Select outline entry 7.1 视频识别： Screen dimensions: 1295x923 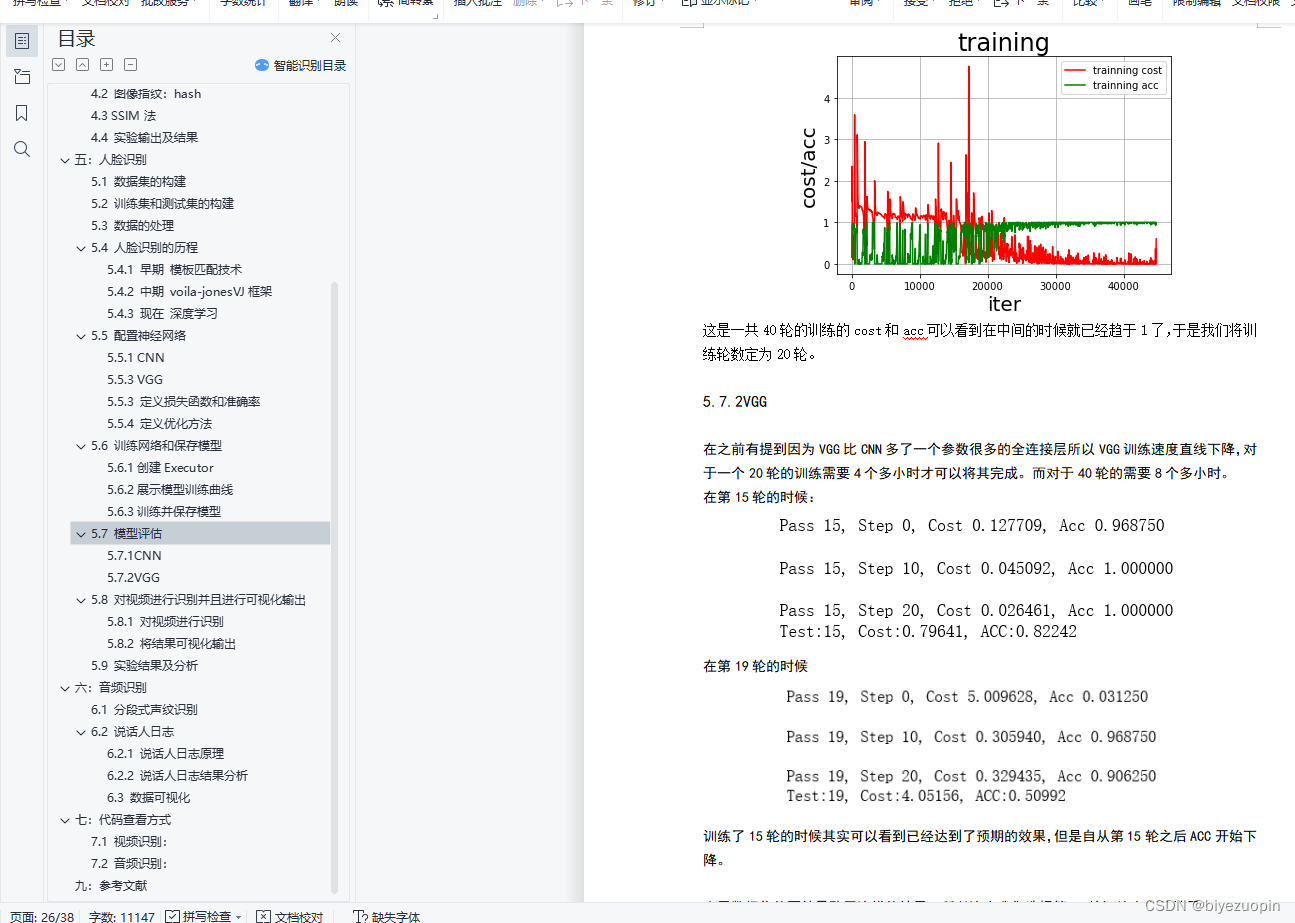129,842
